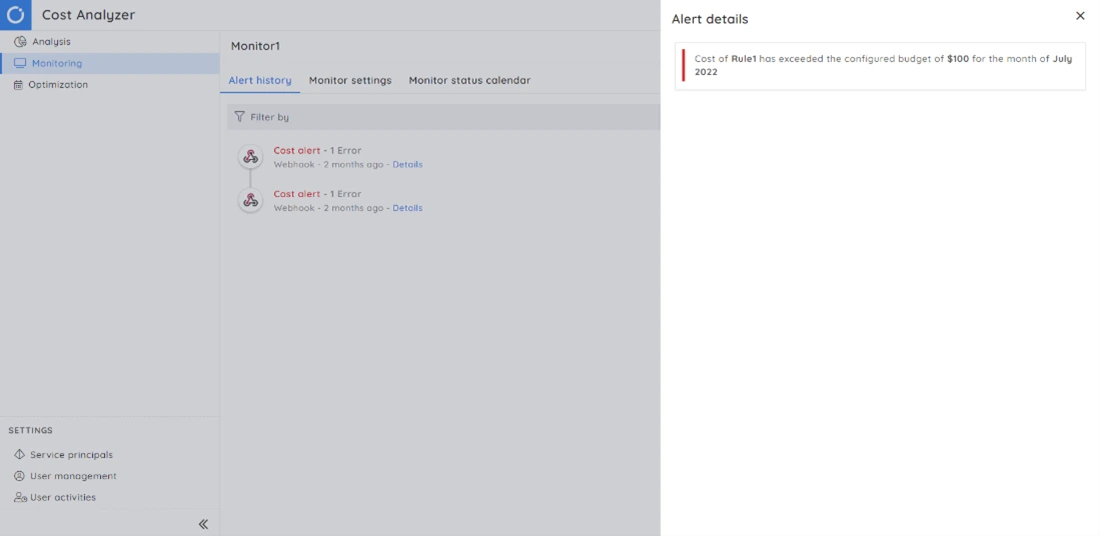Go to Optimization in the sidebar
The image size is (1100, 536).
(x=58, y=85)
